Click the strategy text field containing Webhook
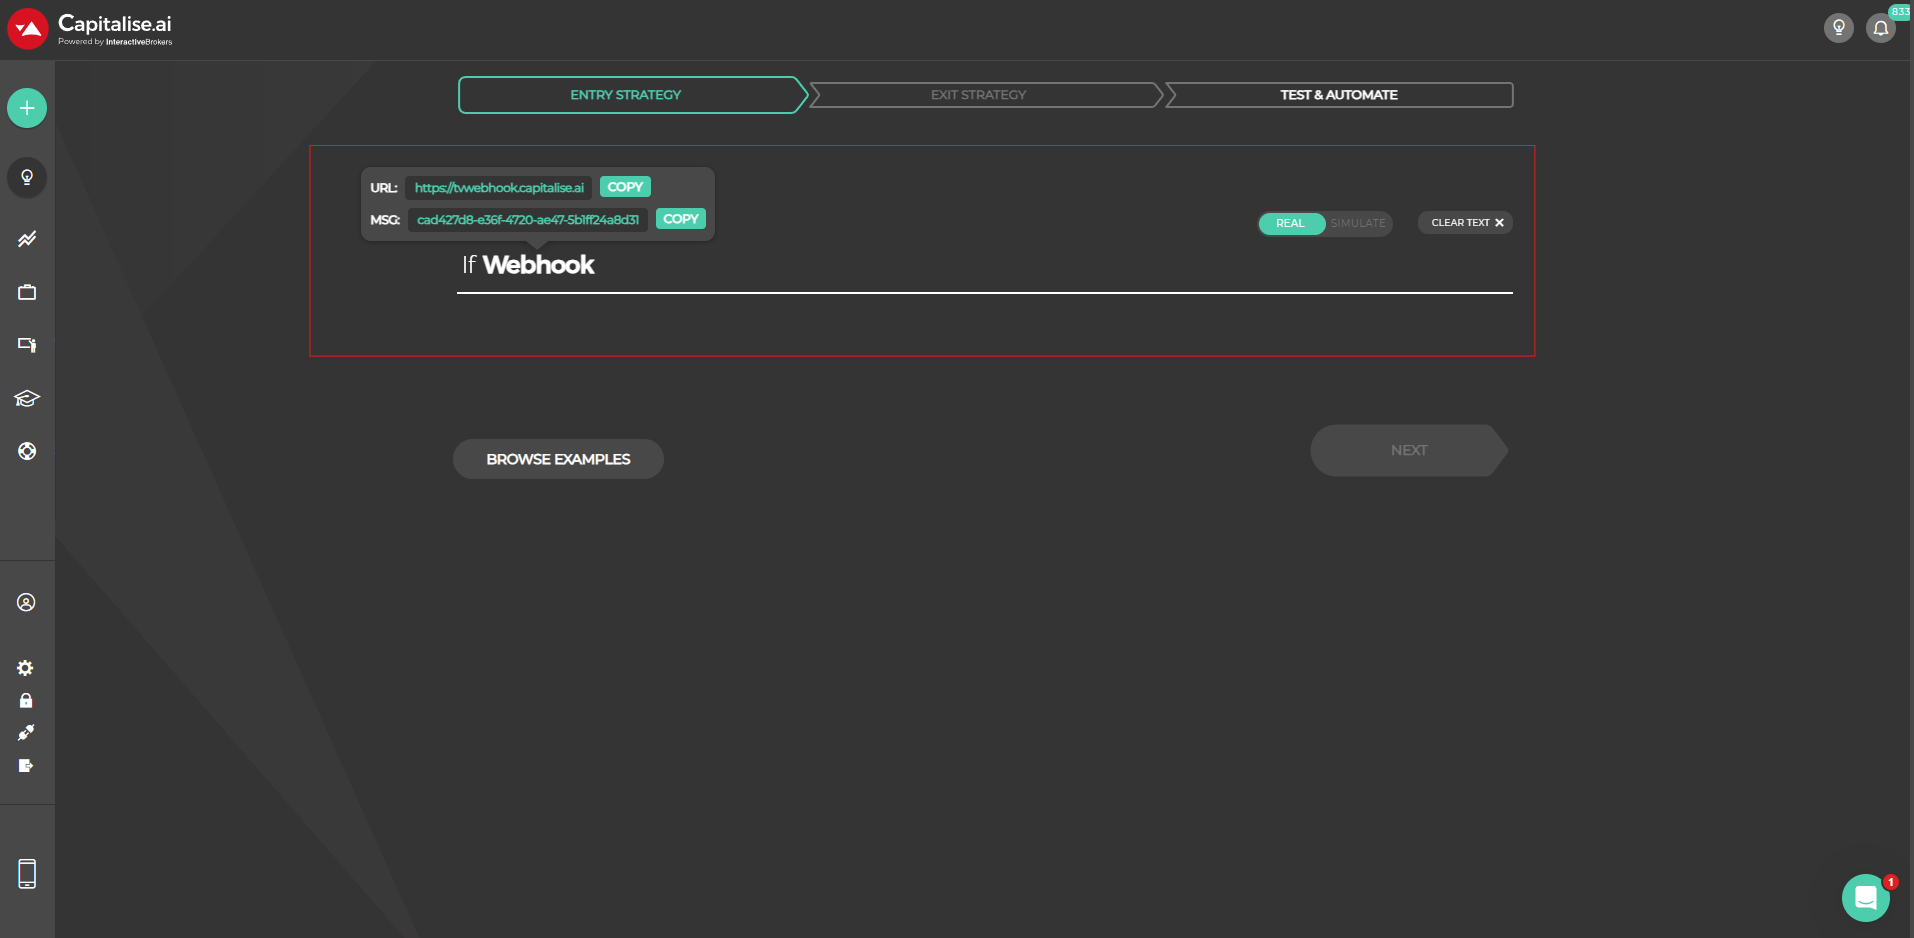This screenshot has height=938, width=1914. coord(984,266)
